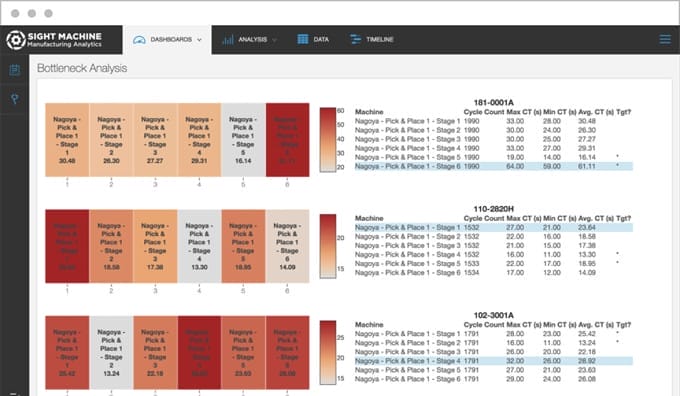The height and width of the screenshot is (396, 680).
Task: Open the Analysis menu
Action: pos(249,39)
